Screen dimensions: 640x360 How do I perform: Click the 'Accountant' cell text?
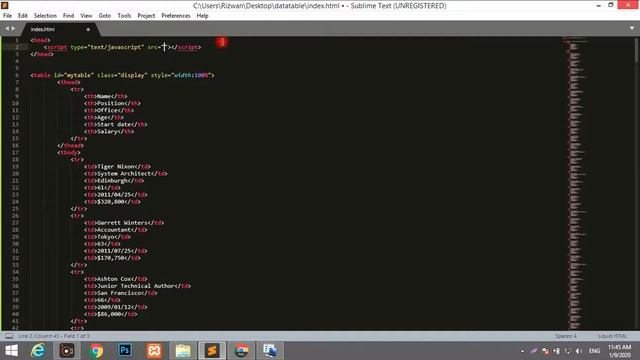click(x=113, y=230)
